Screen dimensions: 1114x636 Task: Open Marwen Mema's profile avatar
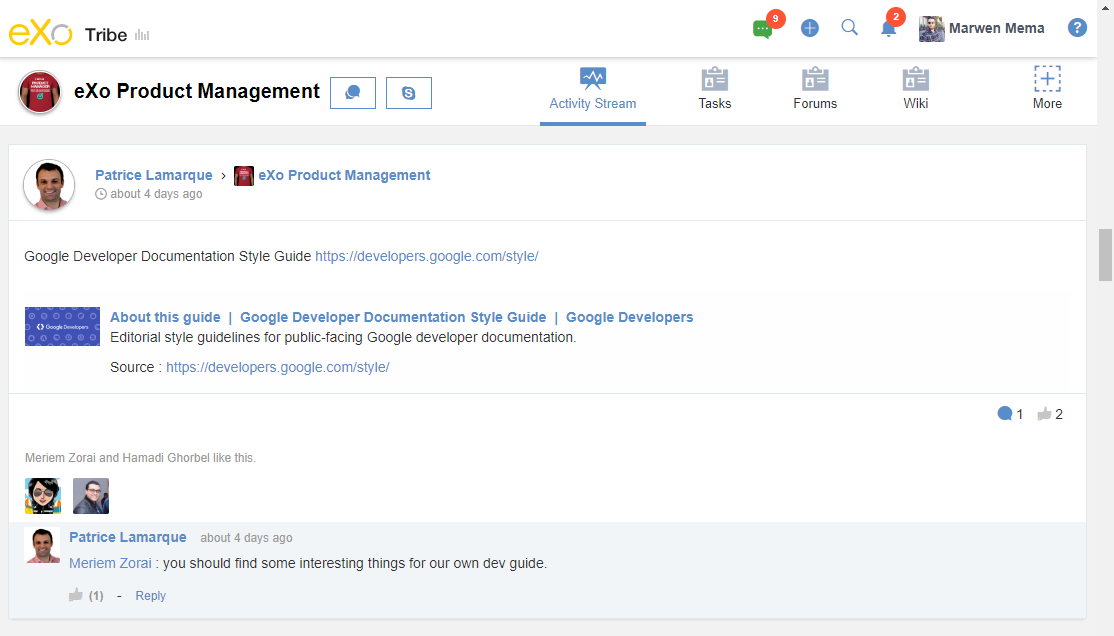coord(931,28)
